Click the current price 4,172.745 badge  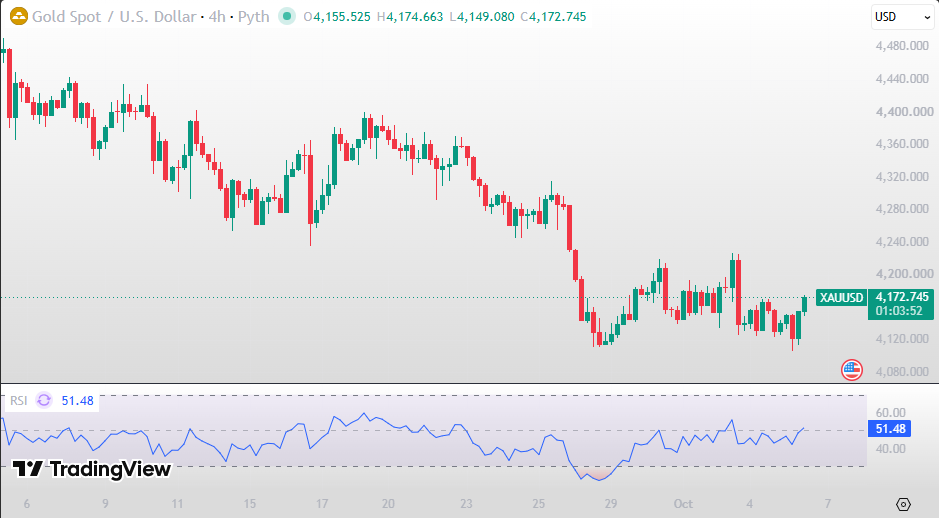point(901,296)
